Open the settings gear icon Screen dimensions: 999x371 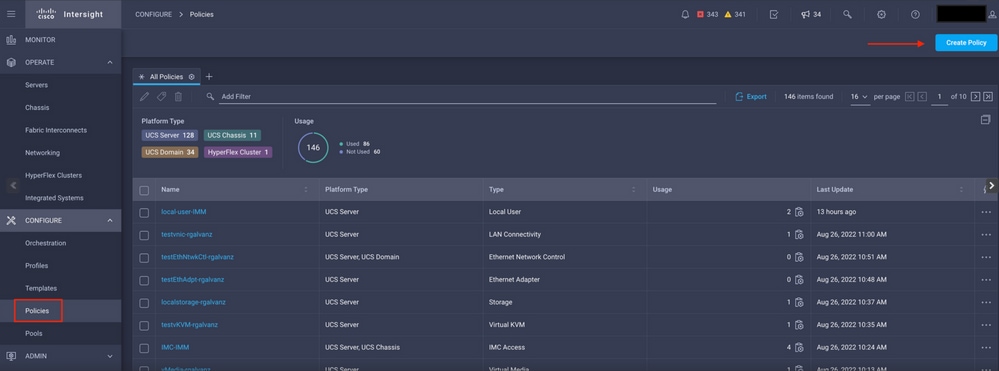tap(882, 15)
